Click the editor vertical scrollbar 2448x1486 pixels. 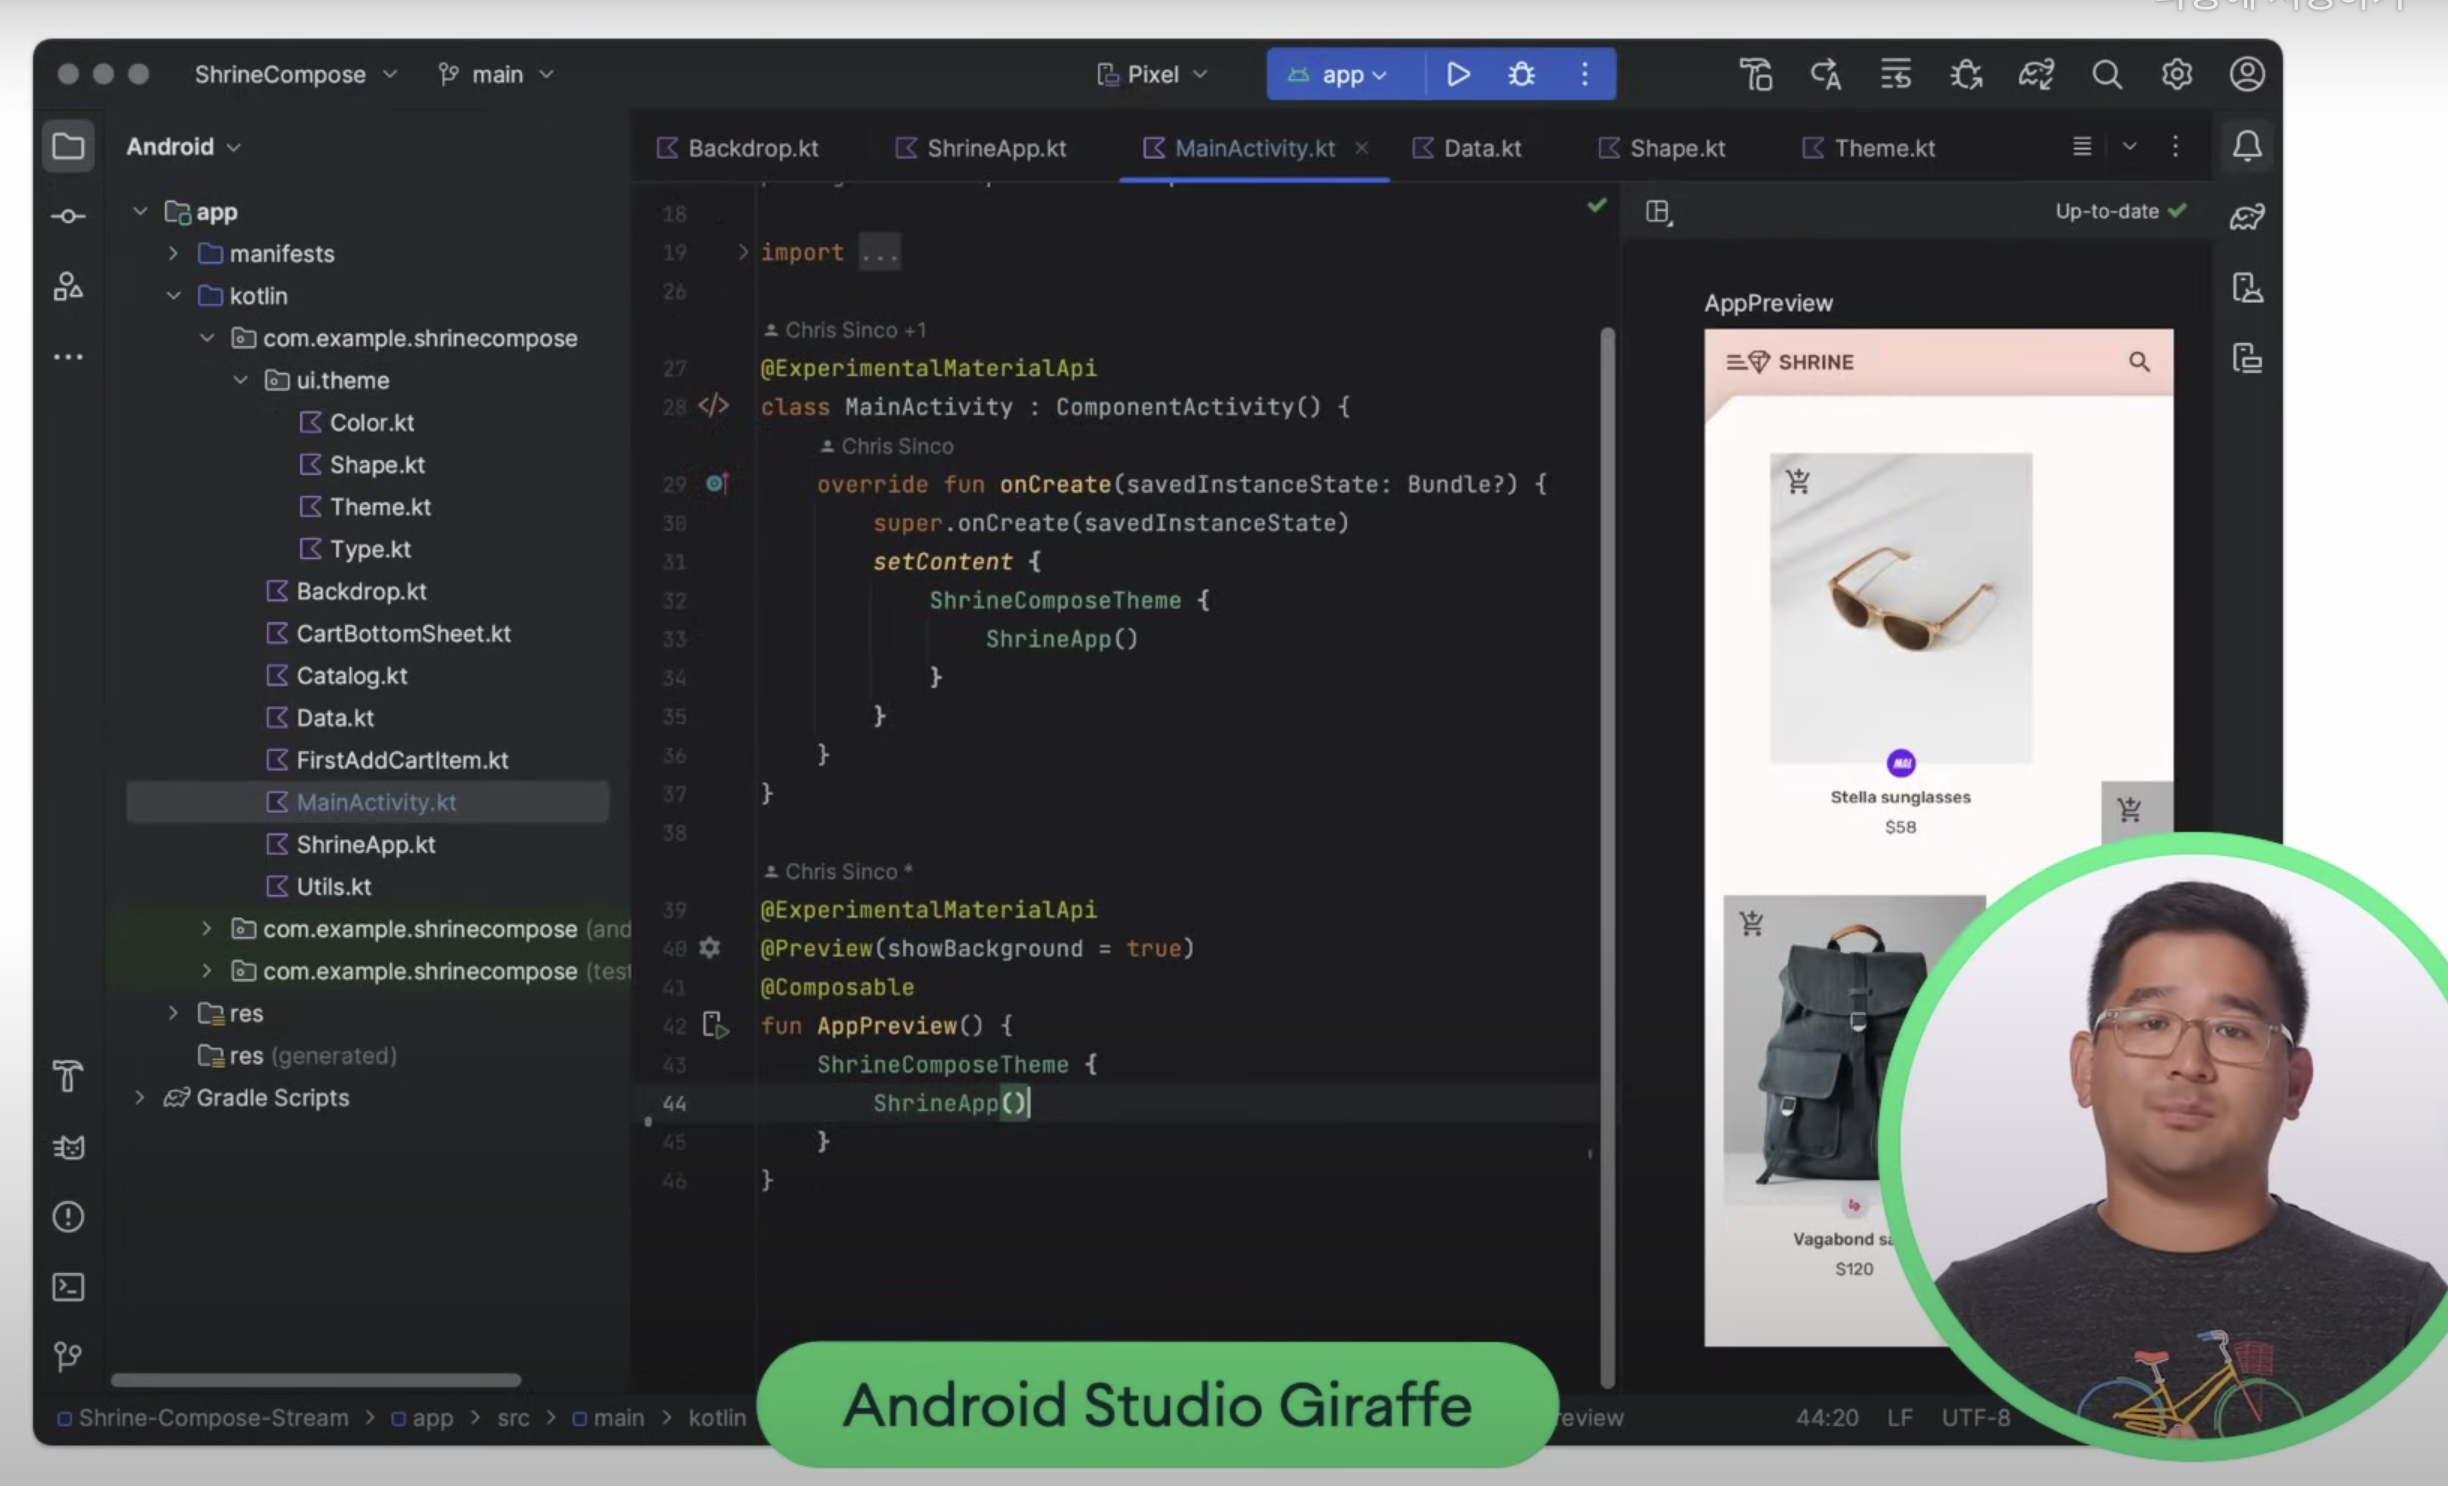1608,858
